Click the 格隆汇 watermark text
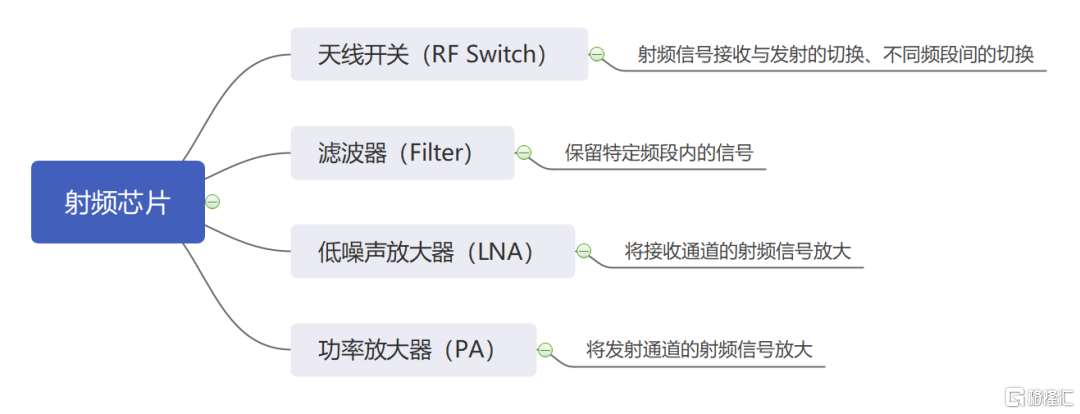Screen dimensions: 1080x414 coord(1050,398)
